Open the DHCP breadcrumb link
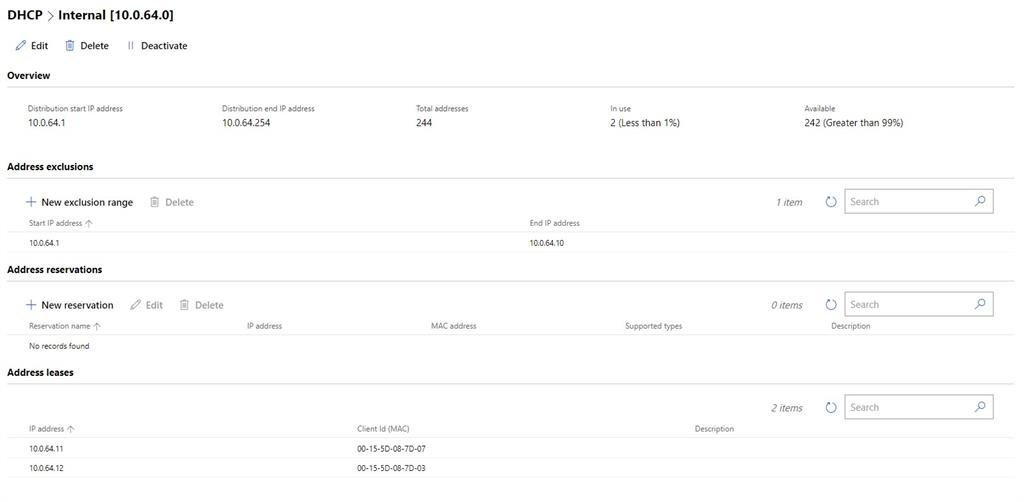Image resolution: width=1024 pixels, height=502 pixels. tap(24, 15)
